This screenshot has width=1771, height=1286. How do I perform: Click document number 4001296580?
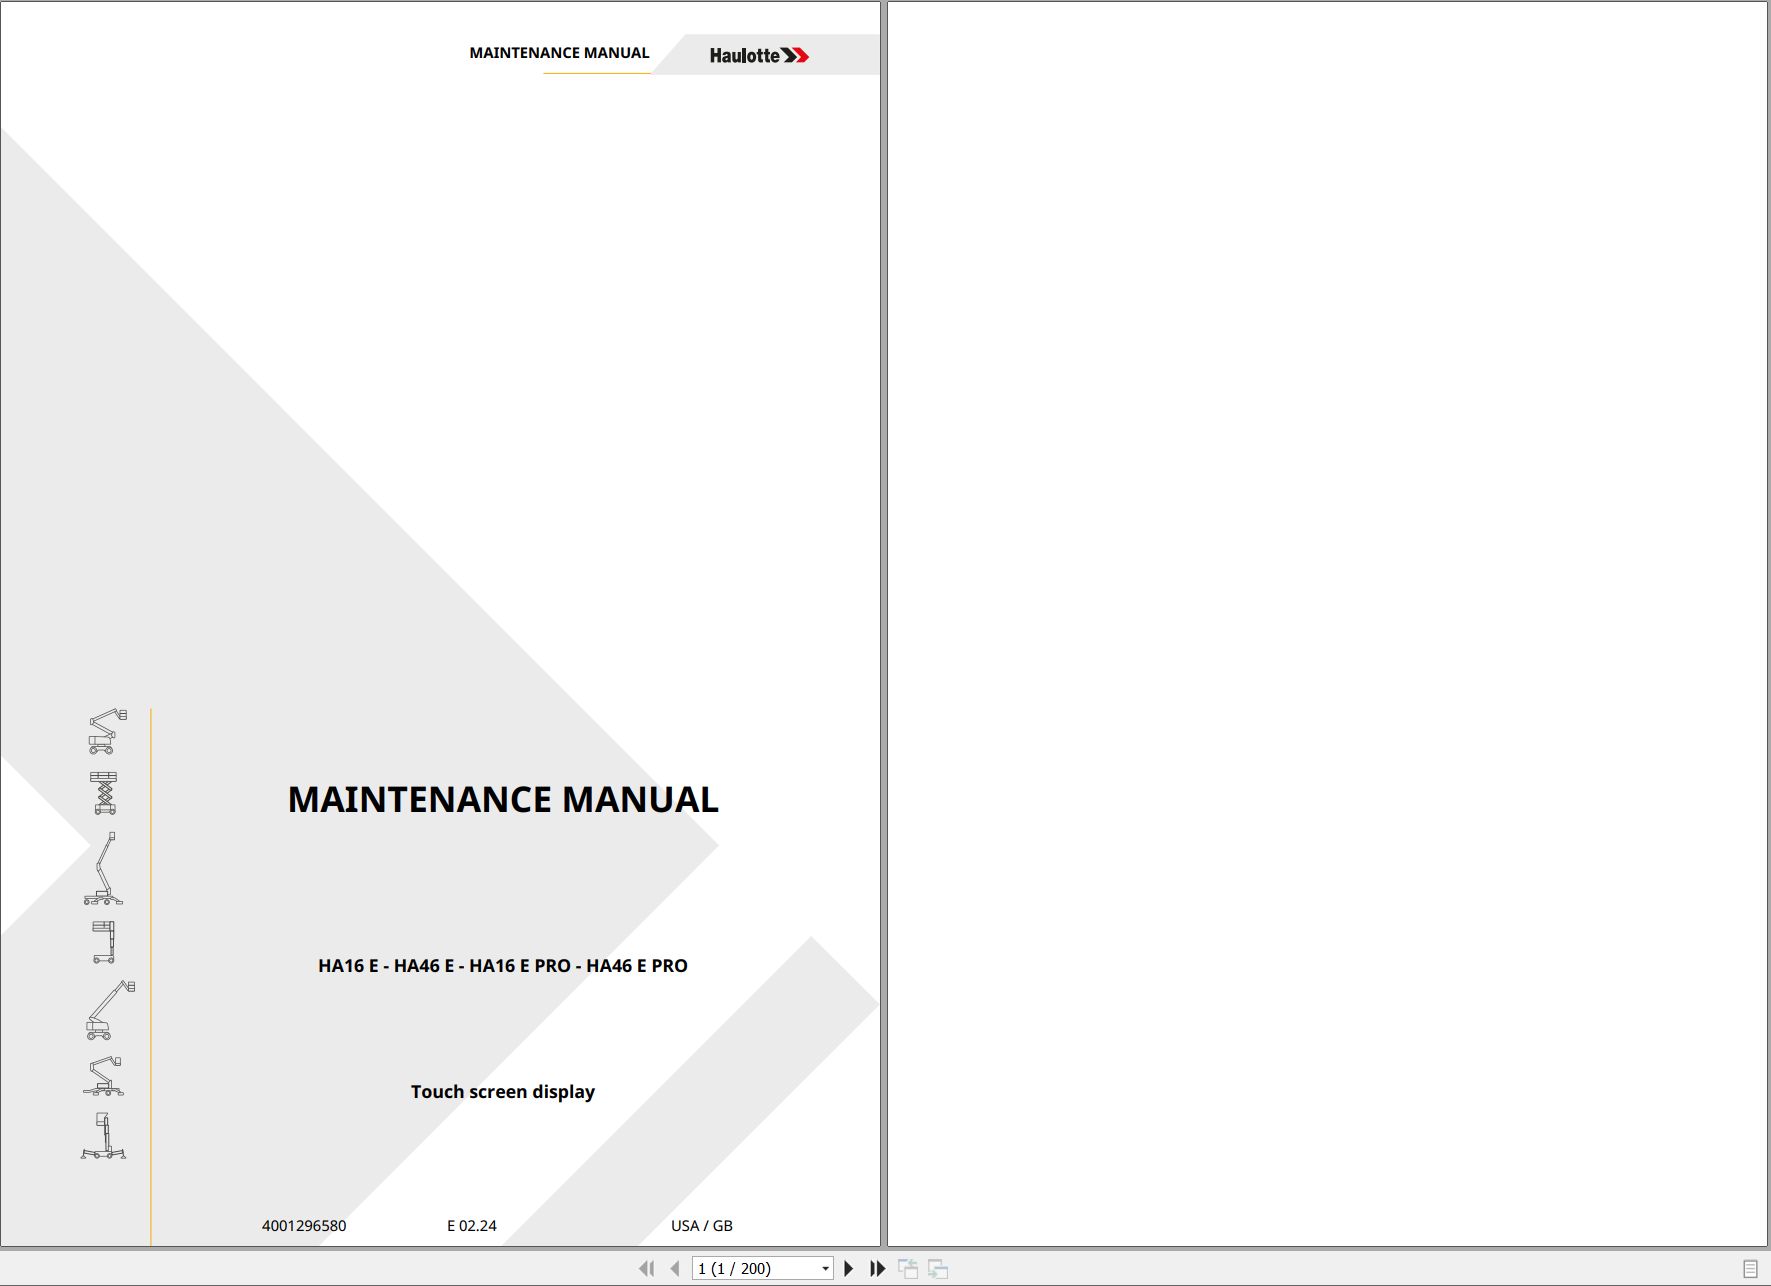coord(304,1226)
